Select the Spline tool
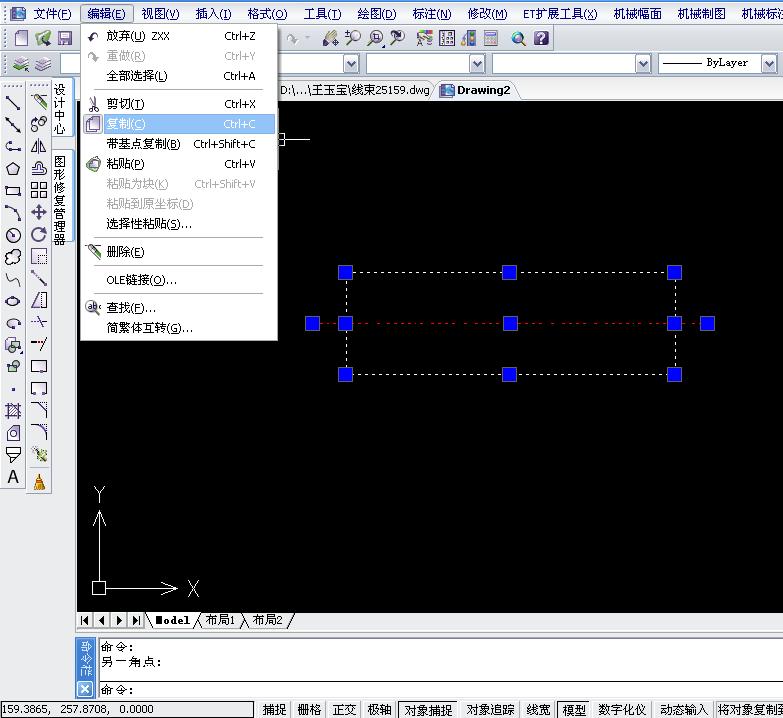The image size is (783, 718). point(13,279)
